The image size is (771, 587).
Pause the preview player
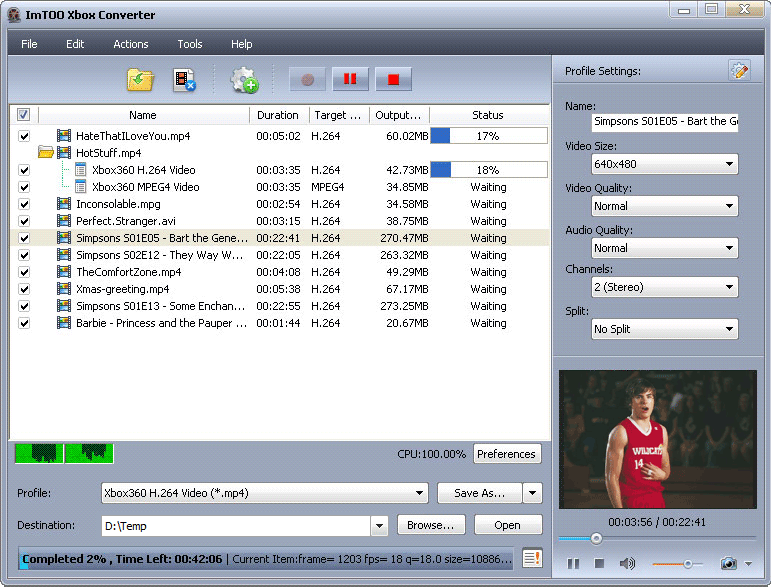(x=573, y=563)
